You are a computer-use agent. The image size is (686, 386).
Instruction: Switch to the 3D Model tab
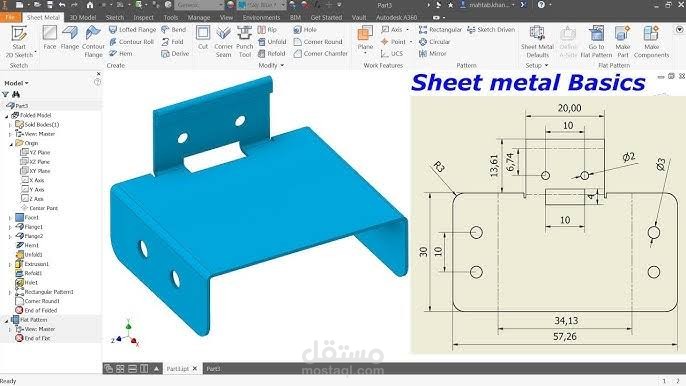tap(83, 18)
